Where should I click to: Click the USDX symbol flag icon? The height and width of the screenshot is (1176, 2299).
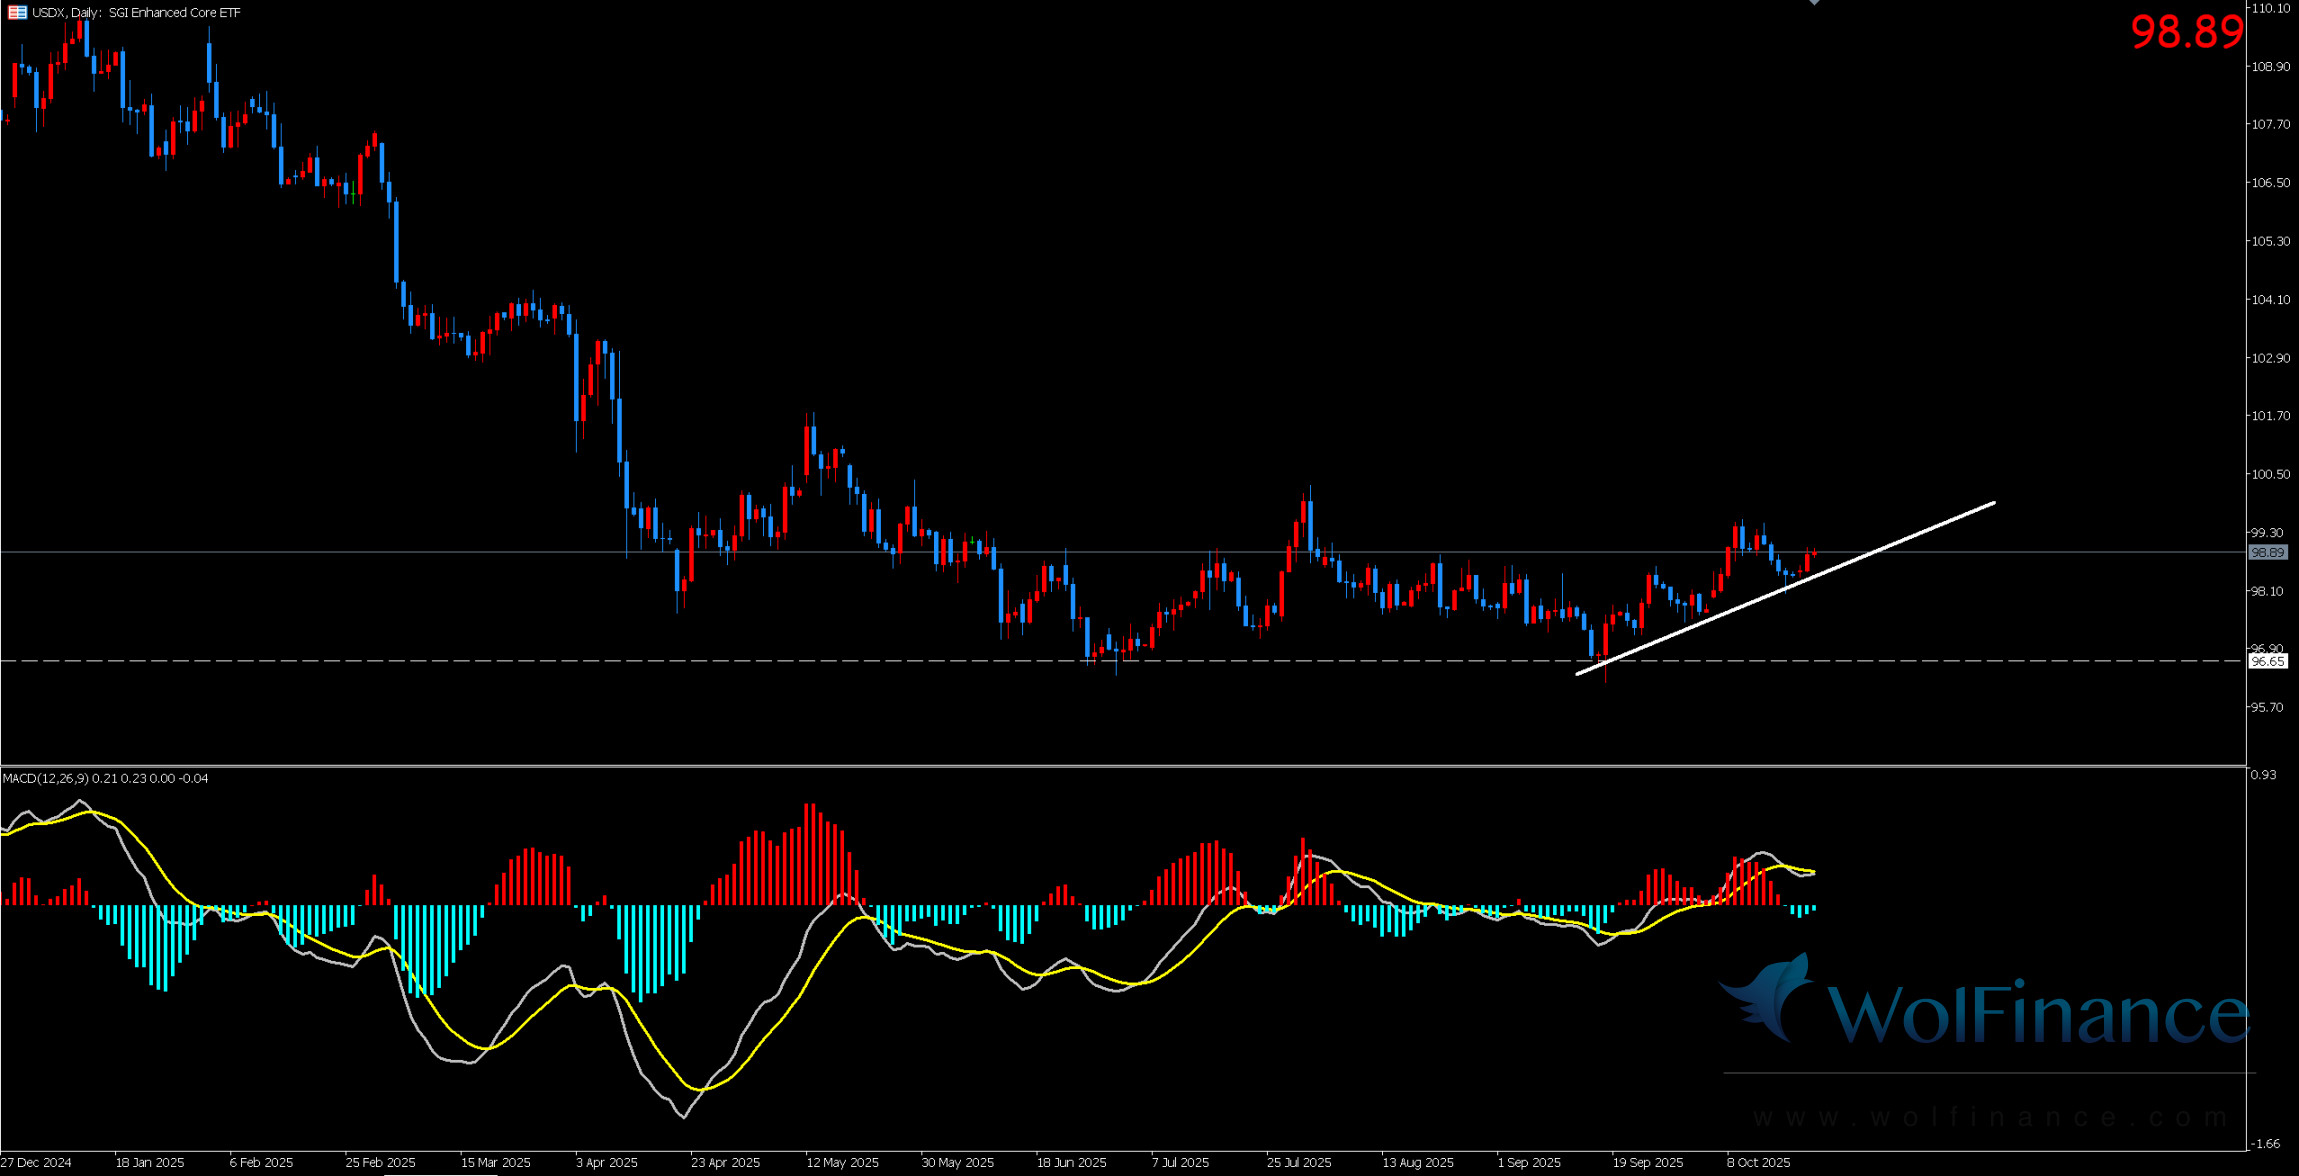tap(17, 13)
